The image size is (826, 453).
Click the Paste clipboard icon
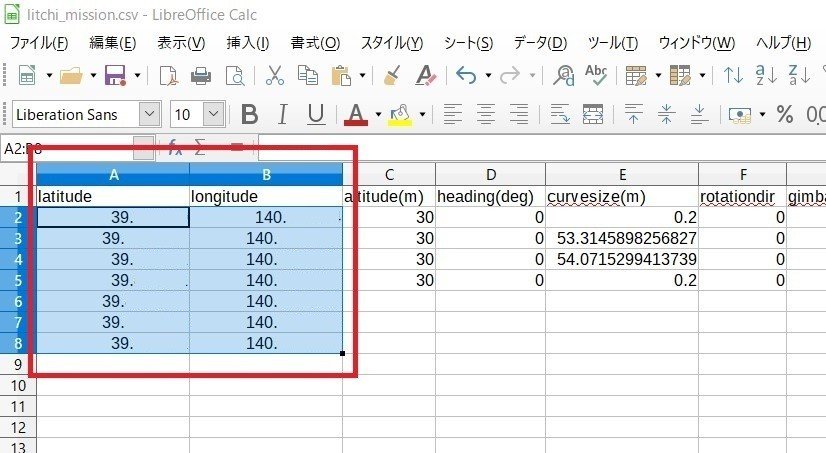click(x=341, y=75)
